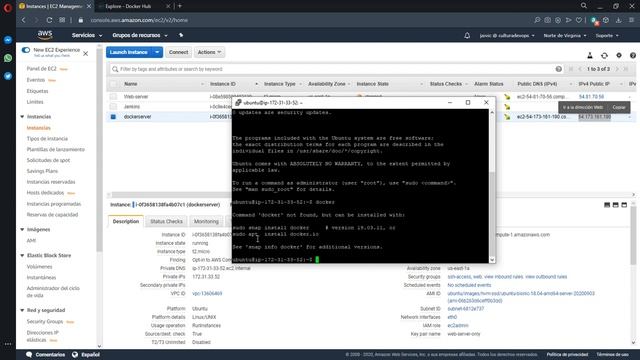
Task: Collapse Red y seguridad sidebar section
Action: tap(22, 310)
